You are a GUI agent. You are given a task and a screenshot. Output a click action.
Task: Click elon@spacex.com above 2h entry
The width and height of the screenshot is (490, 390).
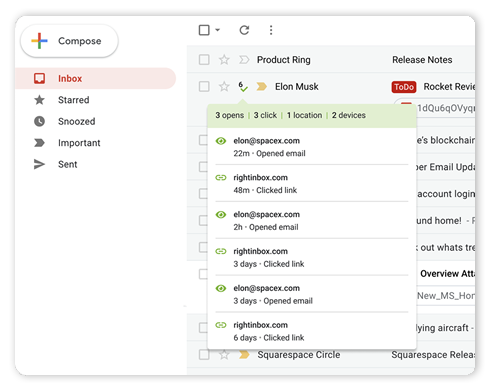click(266, 215)
